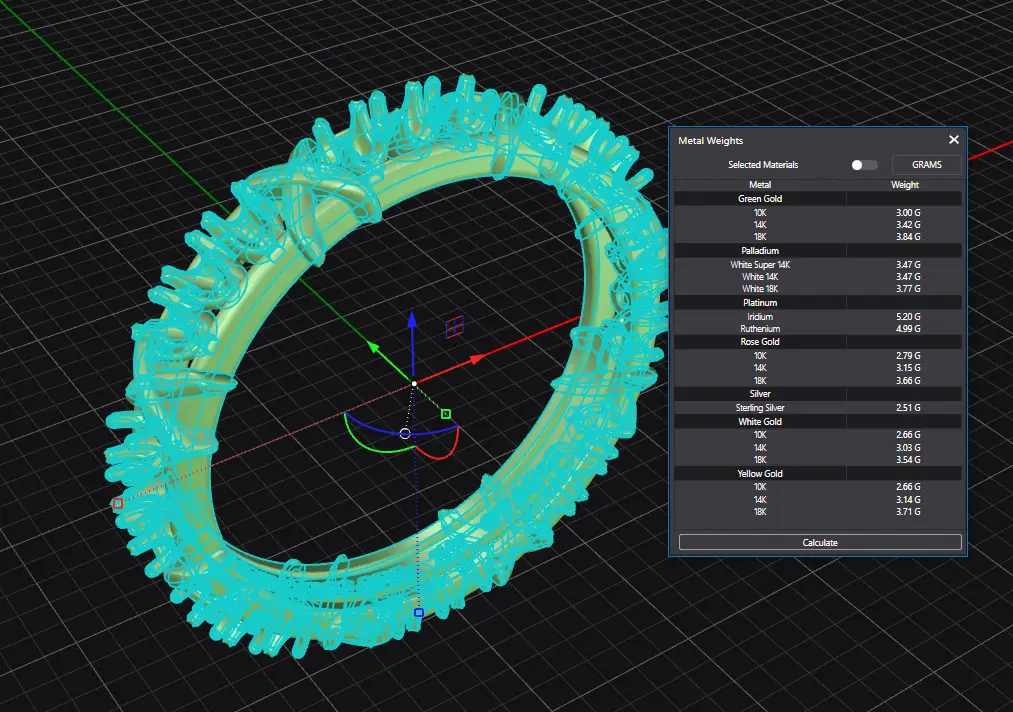Select the White 14K palladium row

click(818, 277)
